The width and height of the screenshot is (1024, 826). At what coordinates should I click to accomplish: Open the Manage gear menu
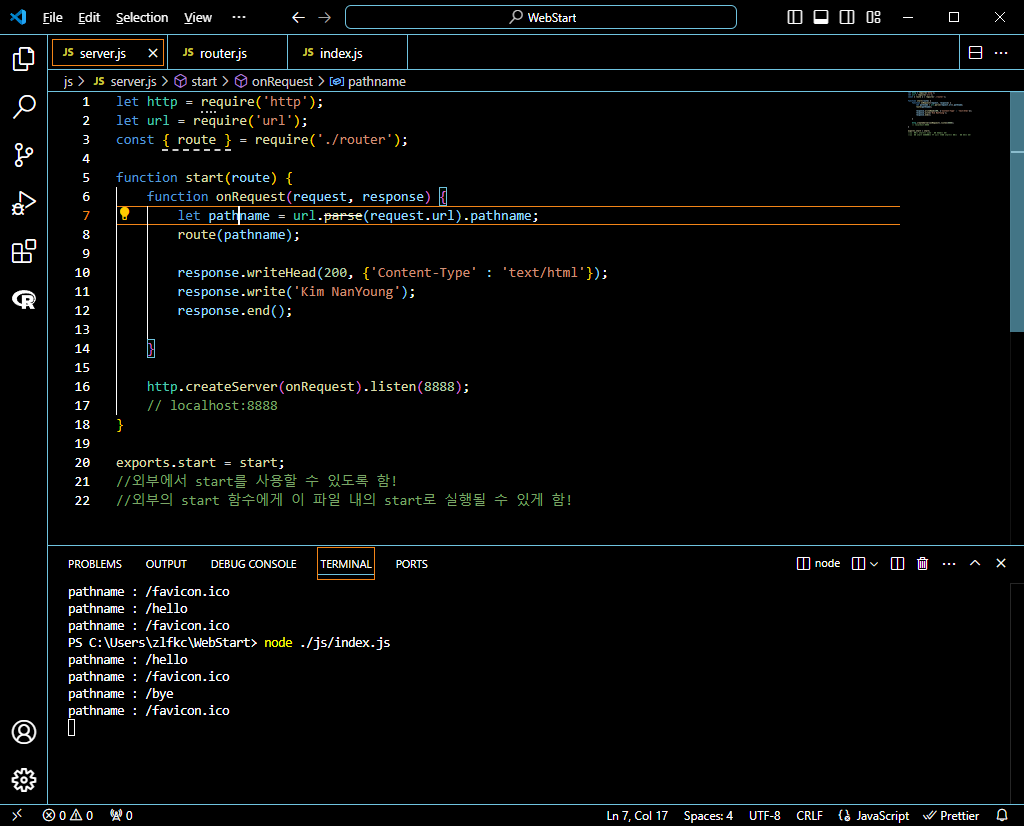click(24, 780)
